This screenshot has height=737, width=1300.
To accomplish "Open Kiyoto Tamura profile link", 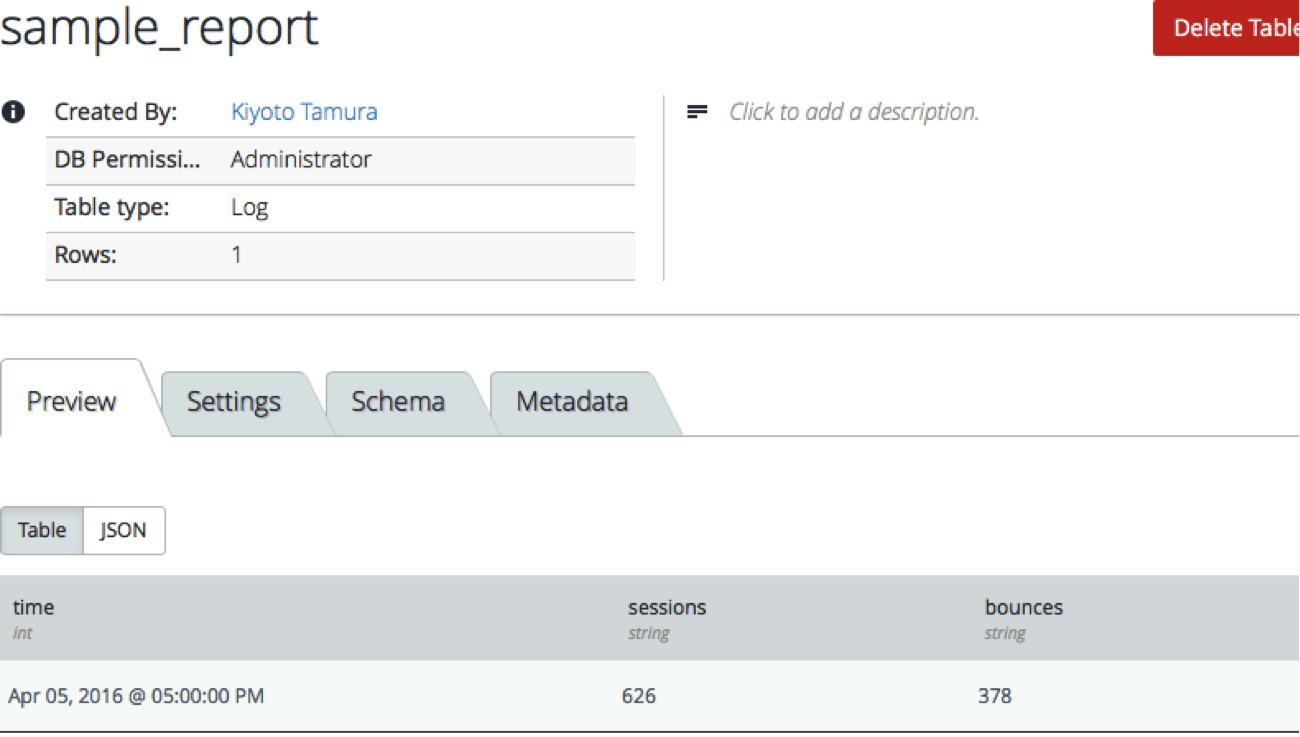I will tap(304, 112).
